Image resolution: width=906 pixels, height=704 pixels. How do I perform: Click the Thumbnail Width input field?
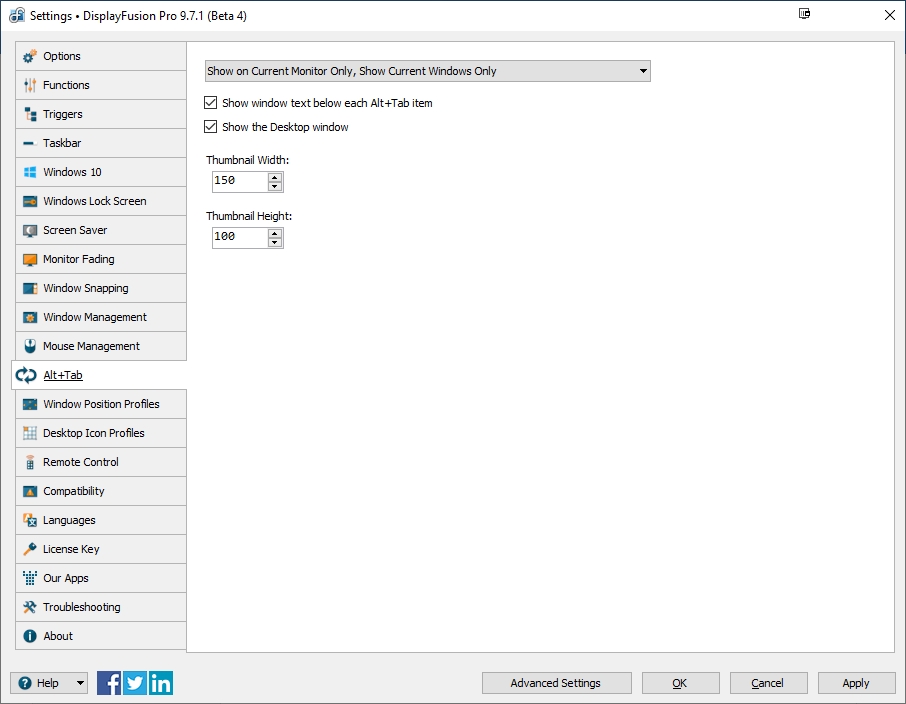coord(239,181)
